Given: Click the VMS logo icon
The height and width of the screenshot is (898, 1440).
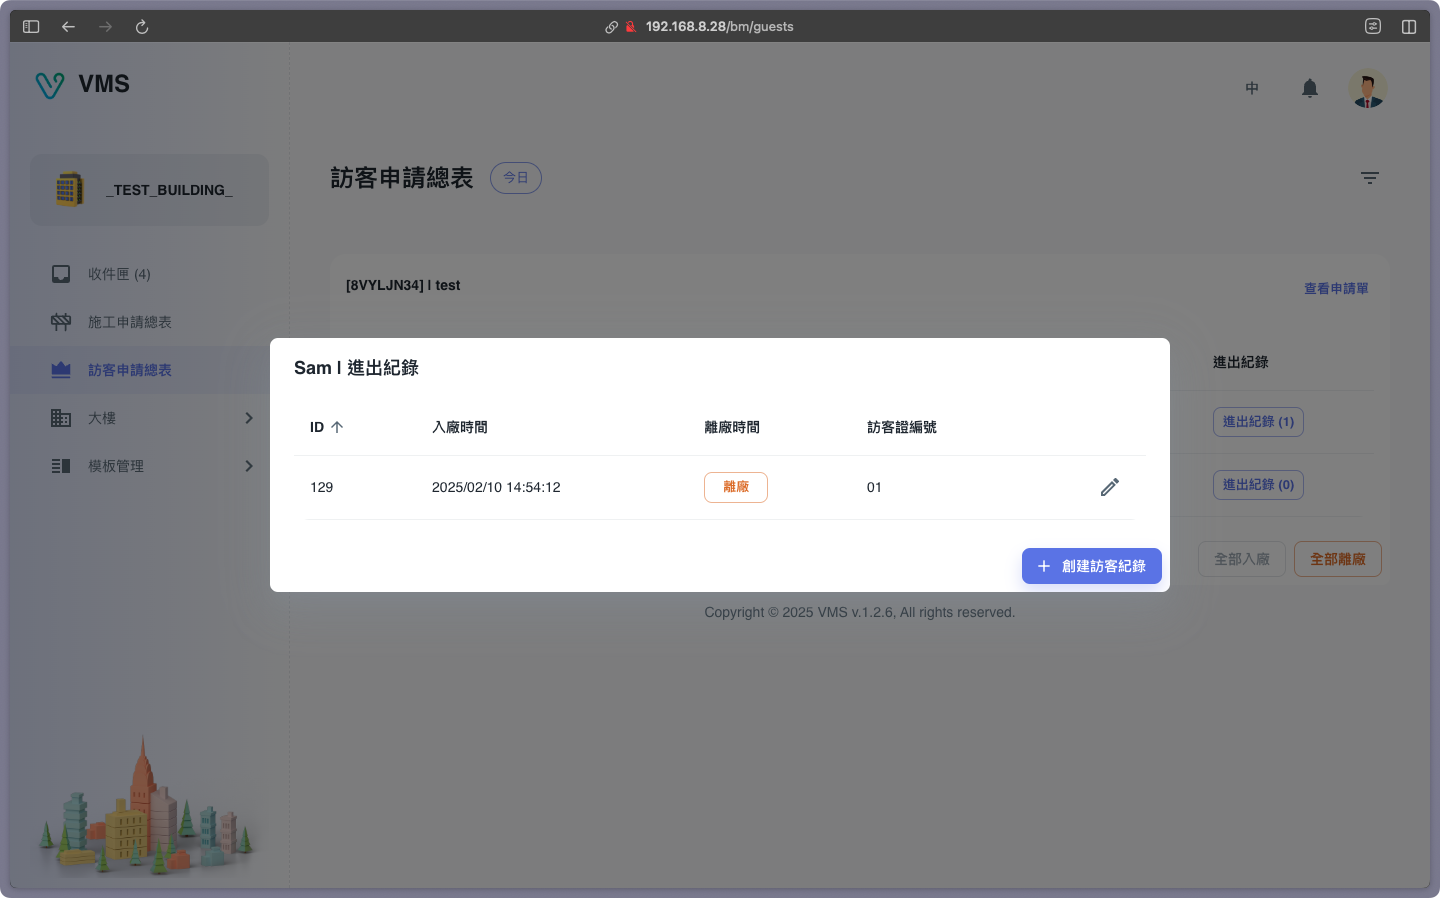Looking at the screenshot, I should pyautogui.click(x=50, y=85).
